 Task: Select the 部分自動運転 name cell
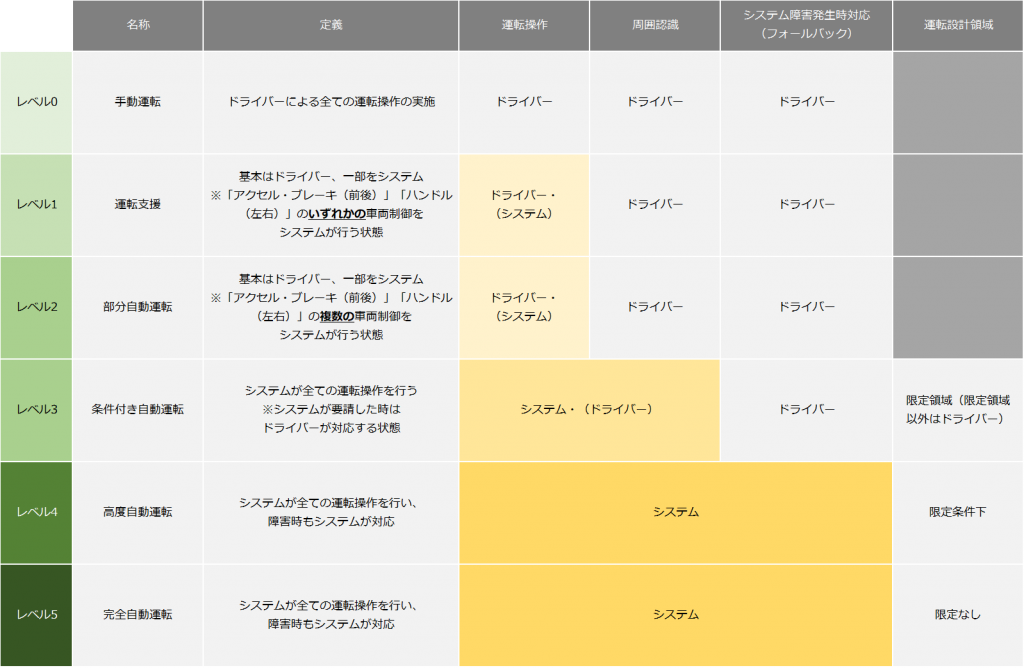137,307
